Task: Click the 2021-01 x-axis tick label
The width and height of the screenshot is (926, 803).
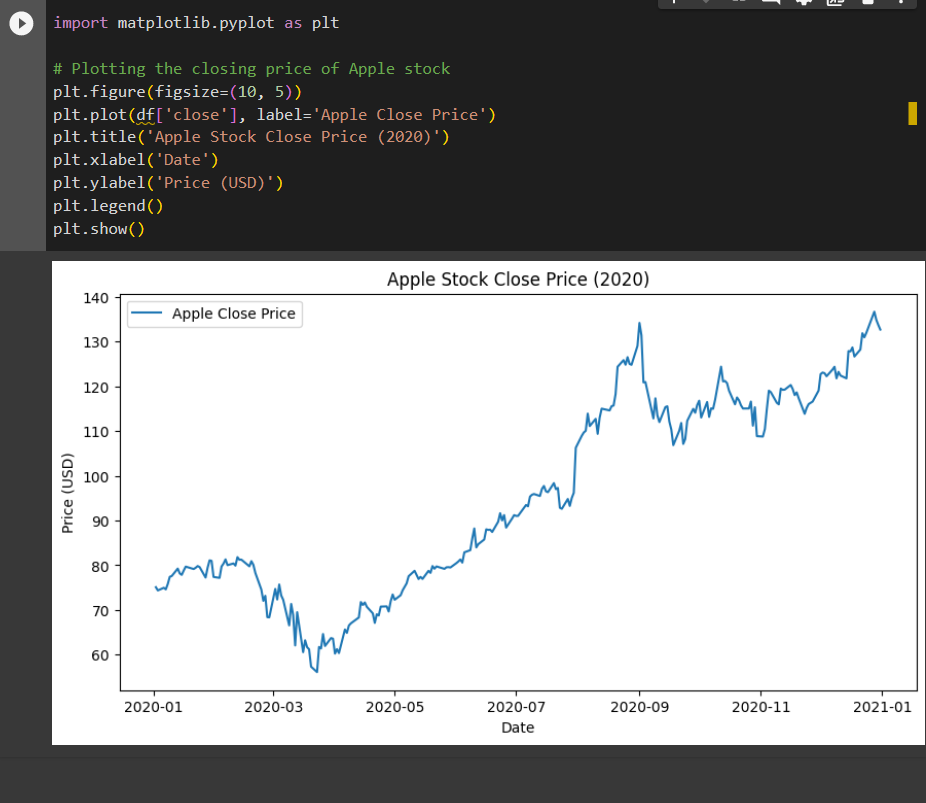Action: click(x=882, y=707)
